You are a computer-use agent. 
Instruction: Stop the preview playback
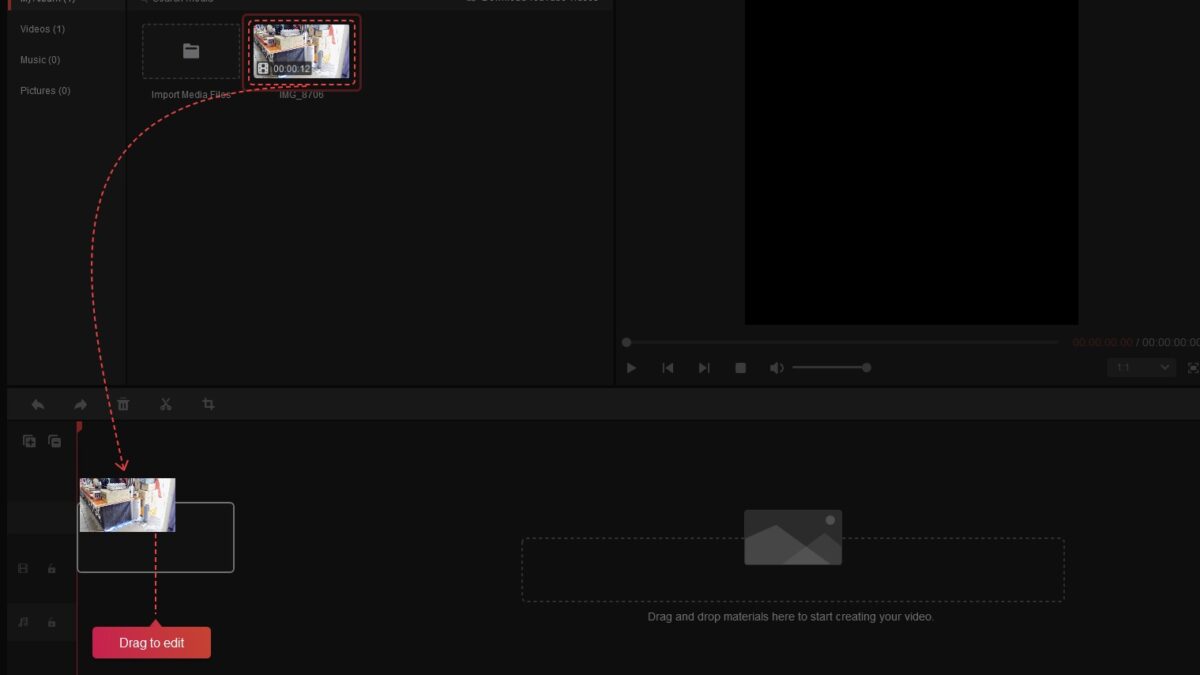point(741,368)
